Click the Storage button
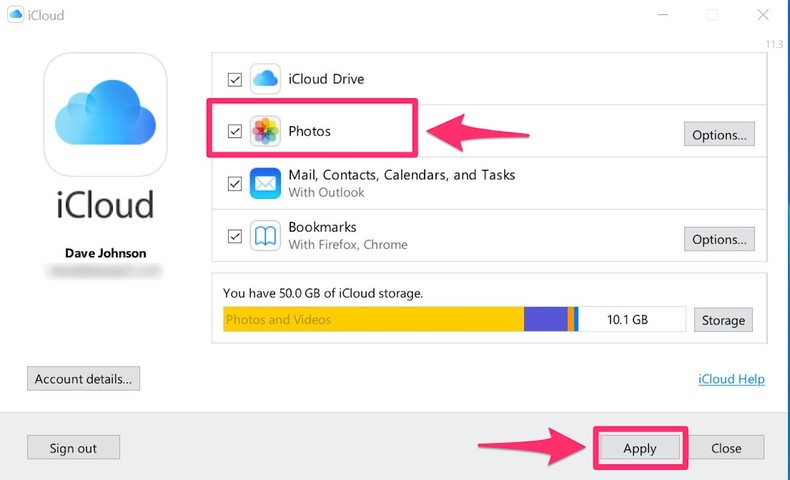 click(x=723, y=320)
